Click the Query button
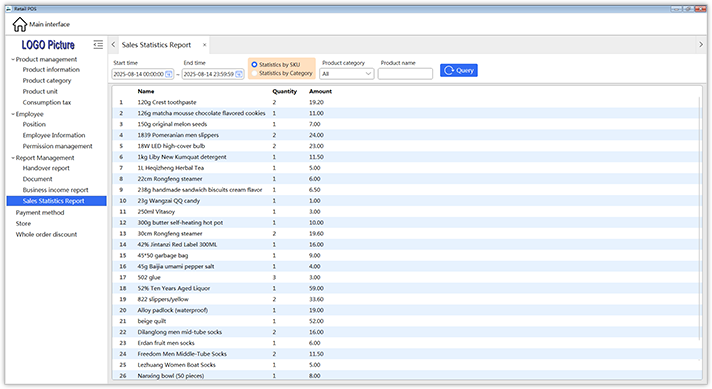This screenshot has height=389, width=712. pyautogui.click(x=459, y=70)
